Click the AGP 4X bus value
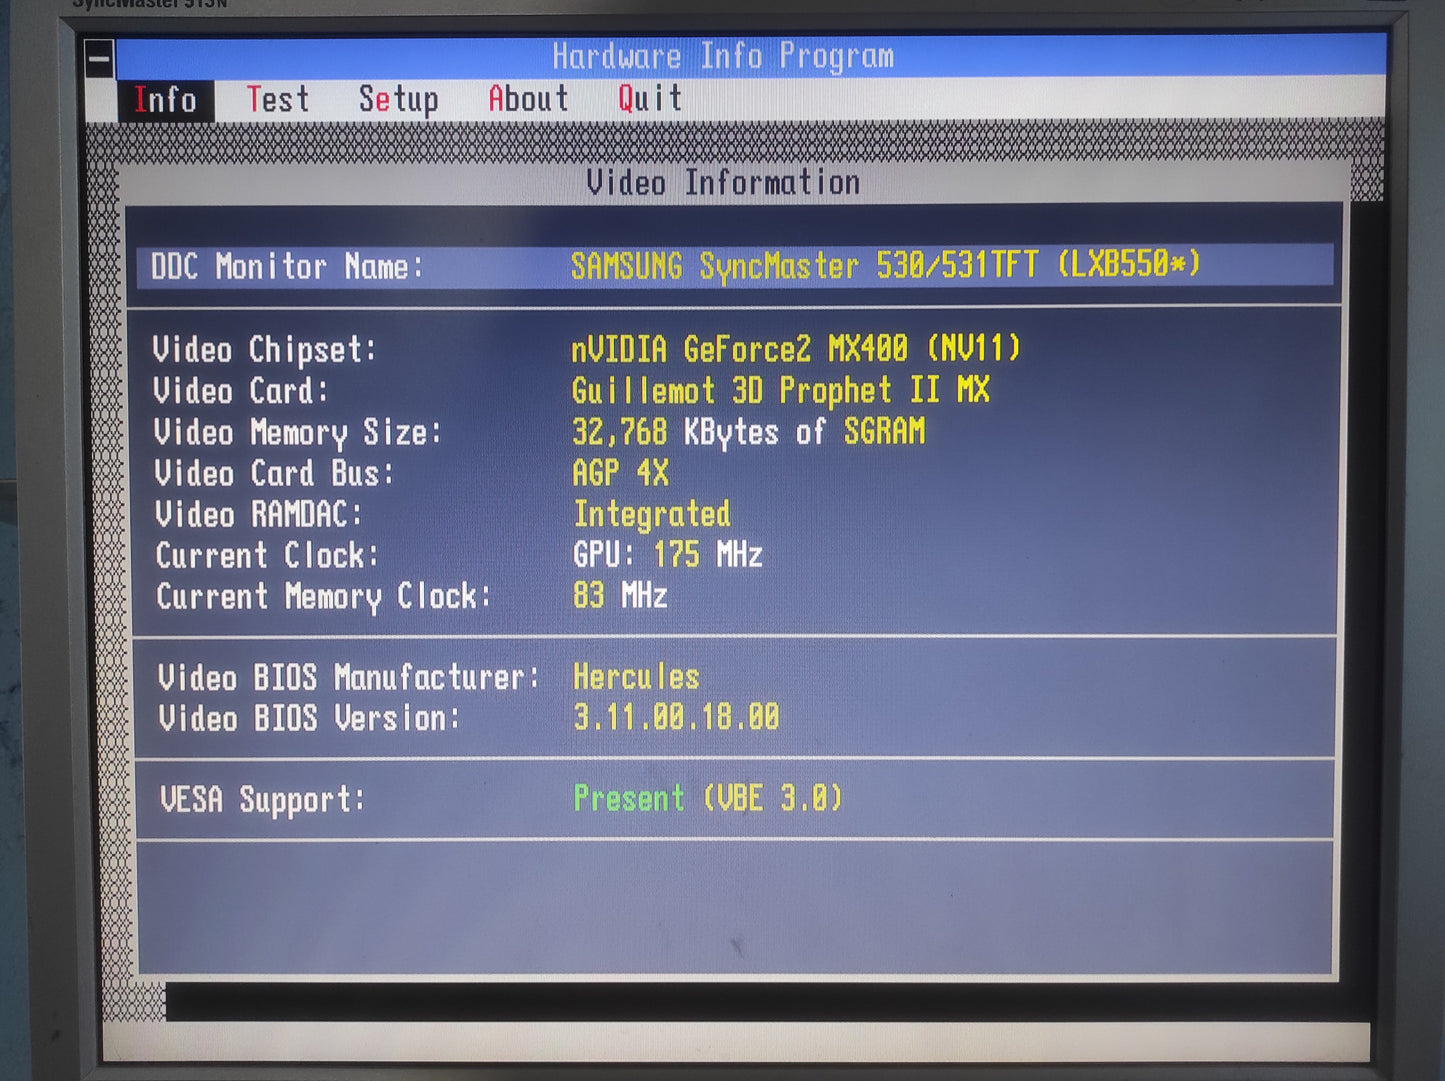The height and width of the screenshot is (1081, 1445). (620, 473)
